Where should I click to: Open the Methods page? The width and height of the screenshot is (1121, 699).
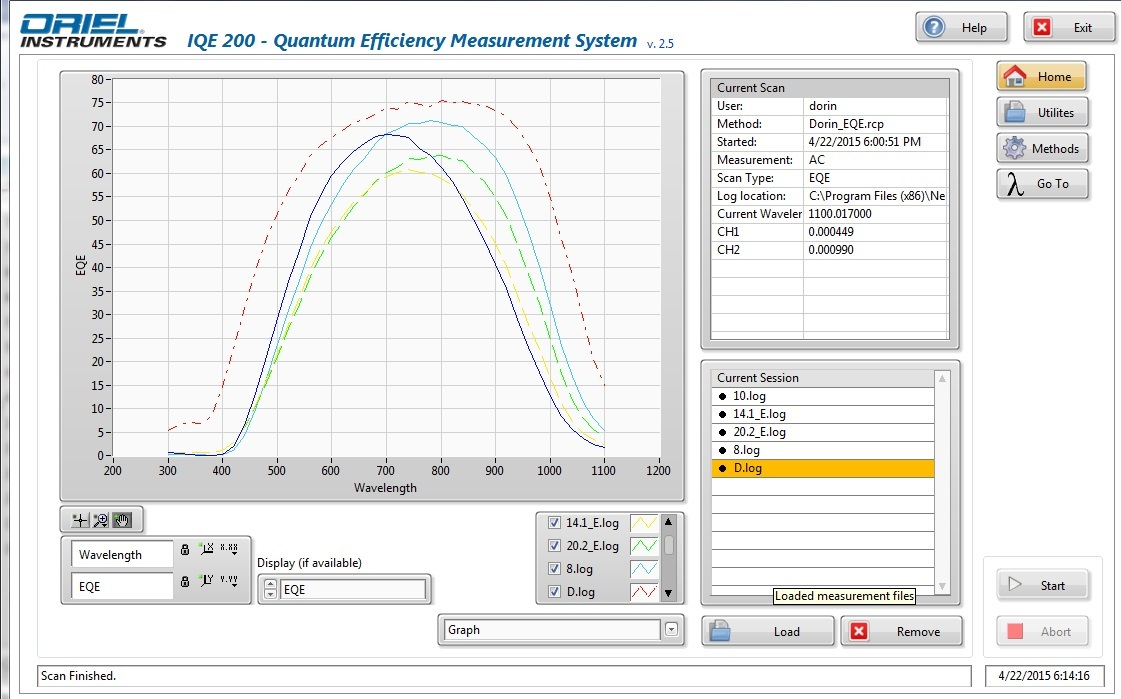click(1042, 148)
